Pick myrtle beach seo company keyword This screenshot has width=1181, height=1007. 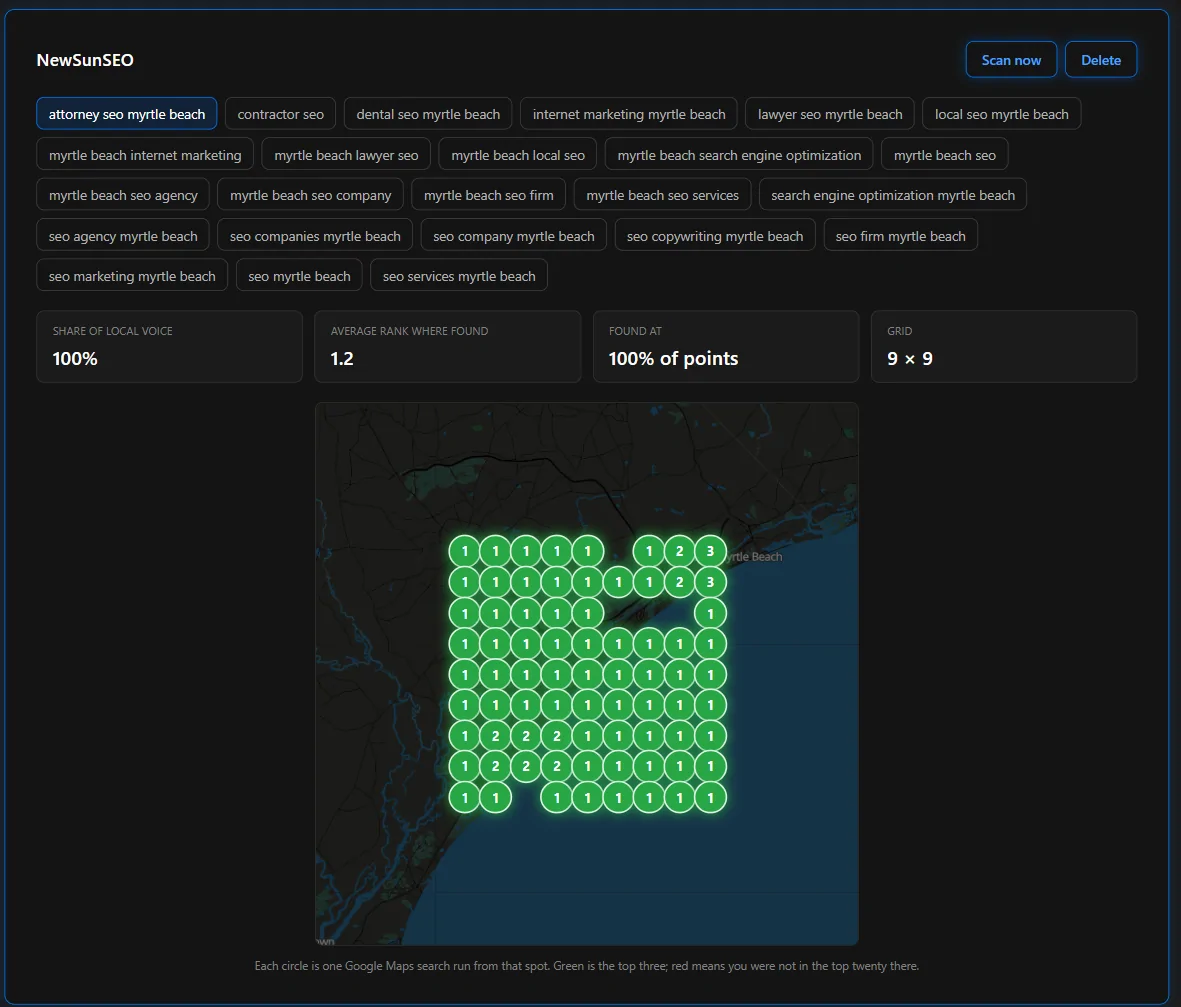pos(310,195)
